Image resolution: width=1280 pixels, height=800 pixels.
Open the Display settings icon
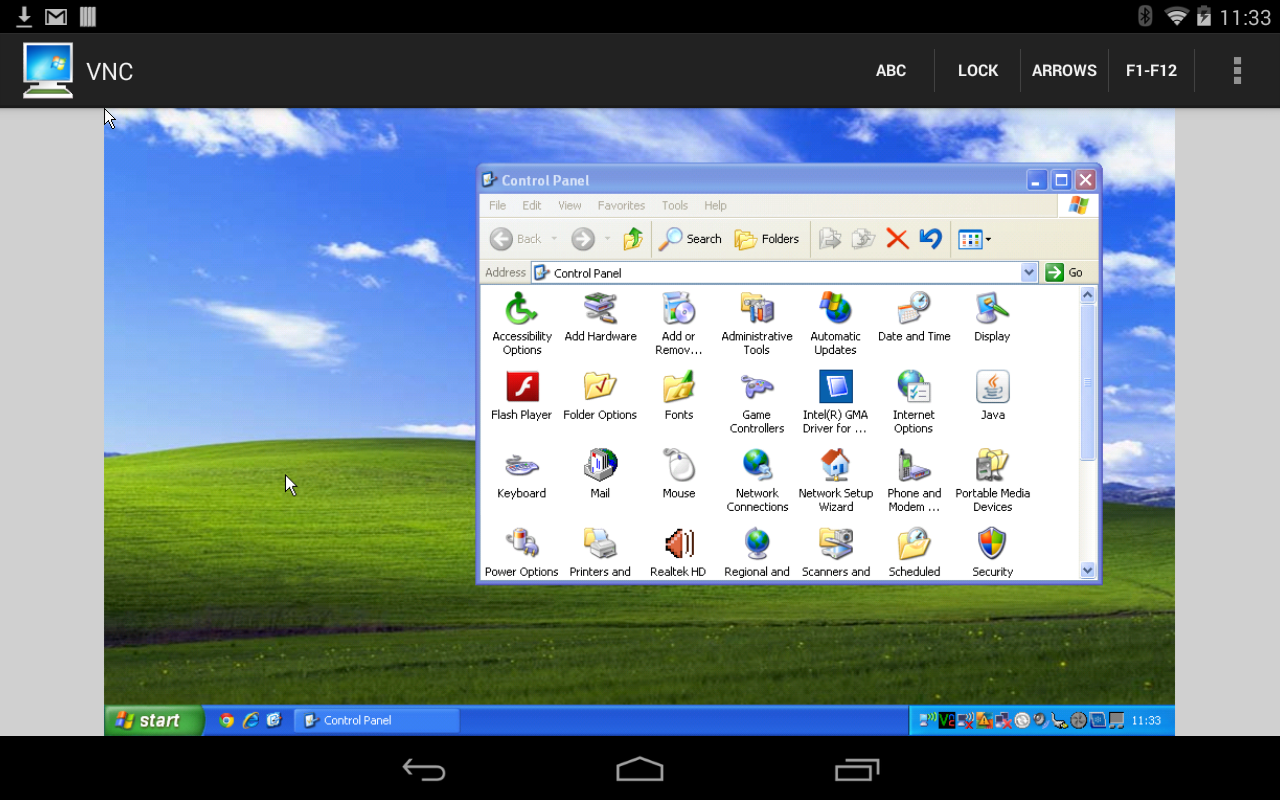click(x=992, y=311)
